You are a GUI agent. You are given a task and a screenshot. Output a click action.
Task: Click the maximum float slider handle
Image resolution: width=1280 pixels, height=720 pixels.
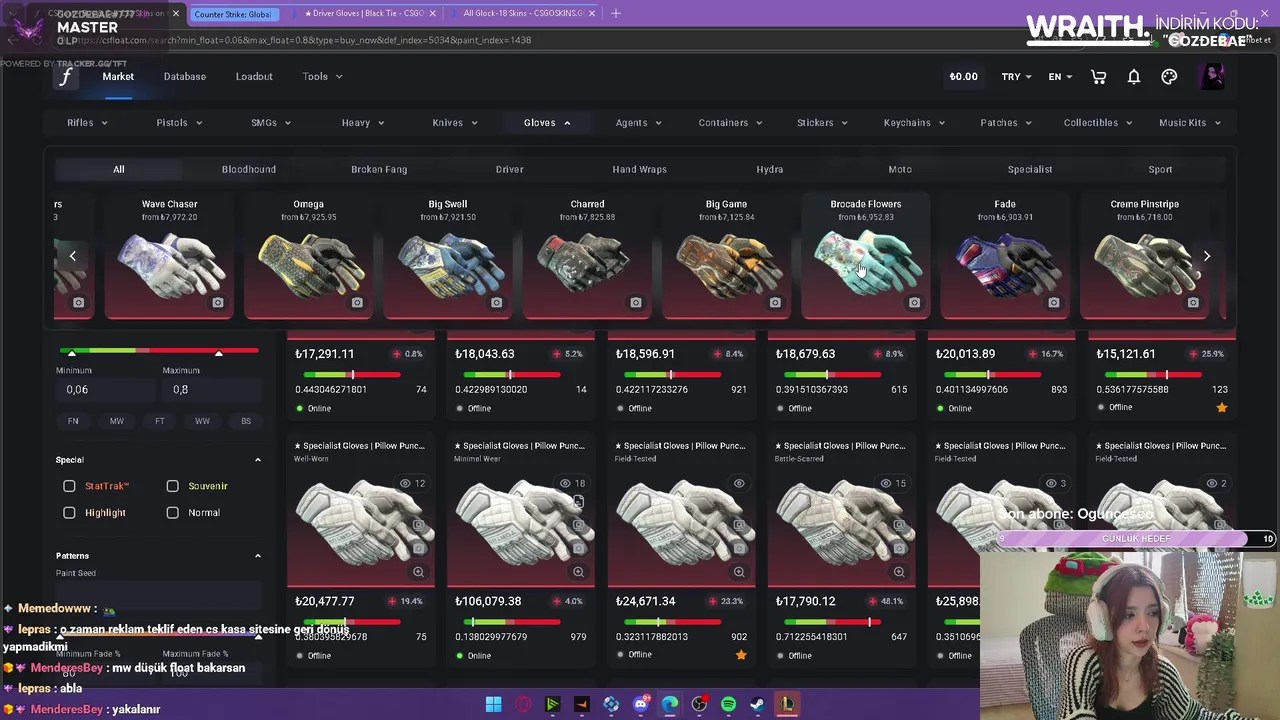coord(218,353)
